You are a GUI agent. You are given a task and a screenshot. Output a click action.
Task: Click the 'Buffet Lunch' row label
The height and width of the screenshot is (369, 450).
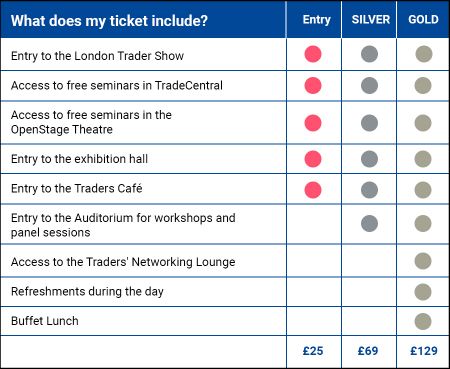point(45,321)
